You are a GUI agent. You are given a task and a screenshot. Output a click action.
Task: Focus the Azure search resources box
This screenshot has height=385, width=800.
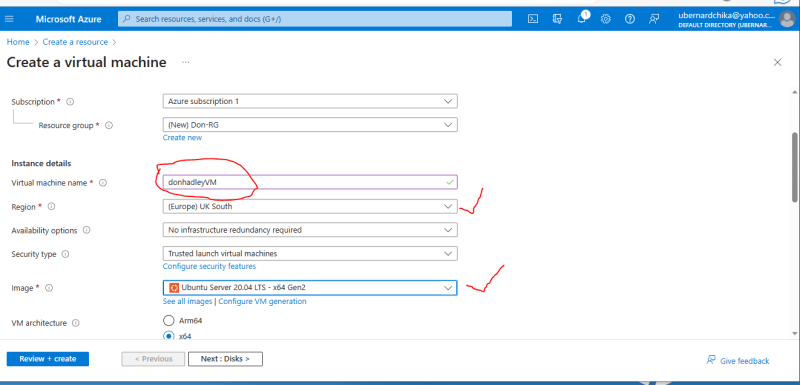tap(315, 19)
